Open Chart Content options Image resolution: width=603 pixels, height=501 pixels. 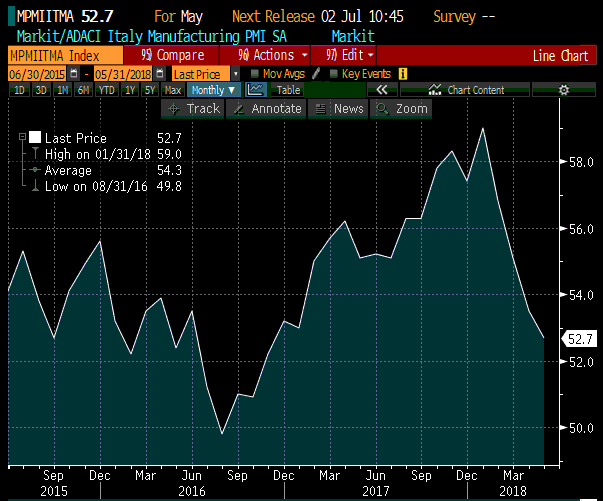pyautogui.click(x=465, y=90)
